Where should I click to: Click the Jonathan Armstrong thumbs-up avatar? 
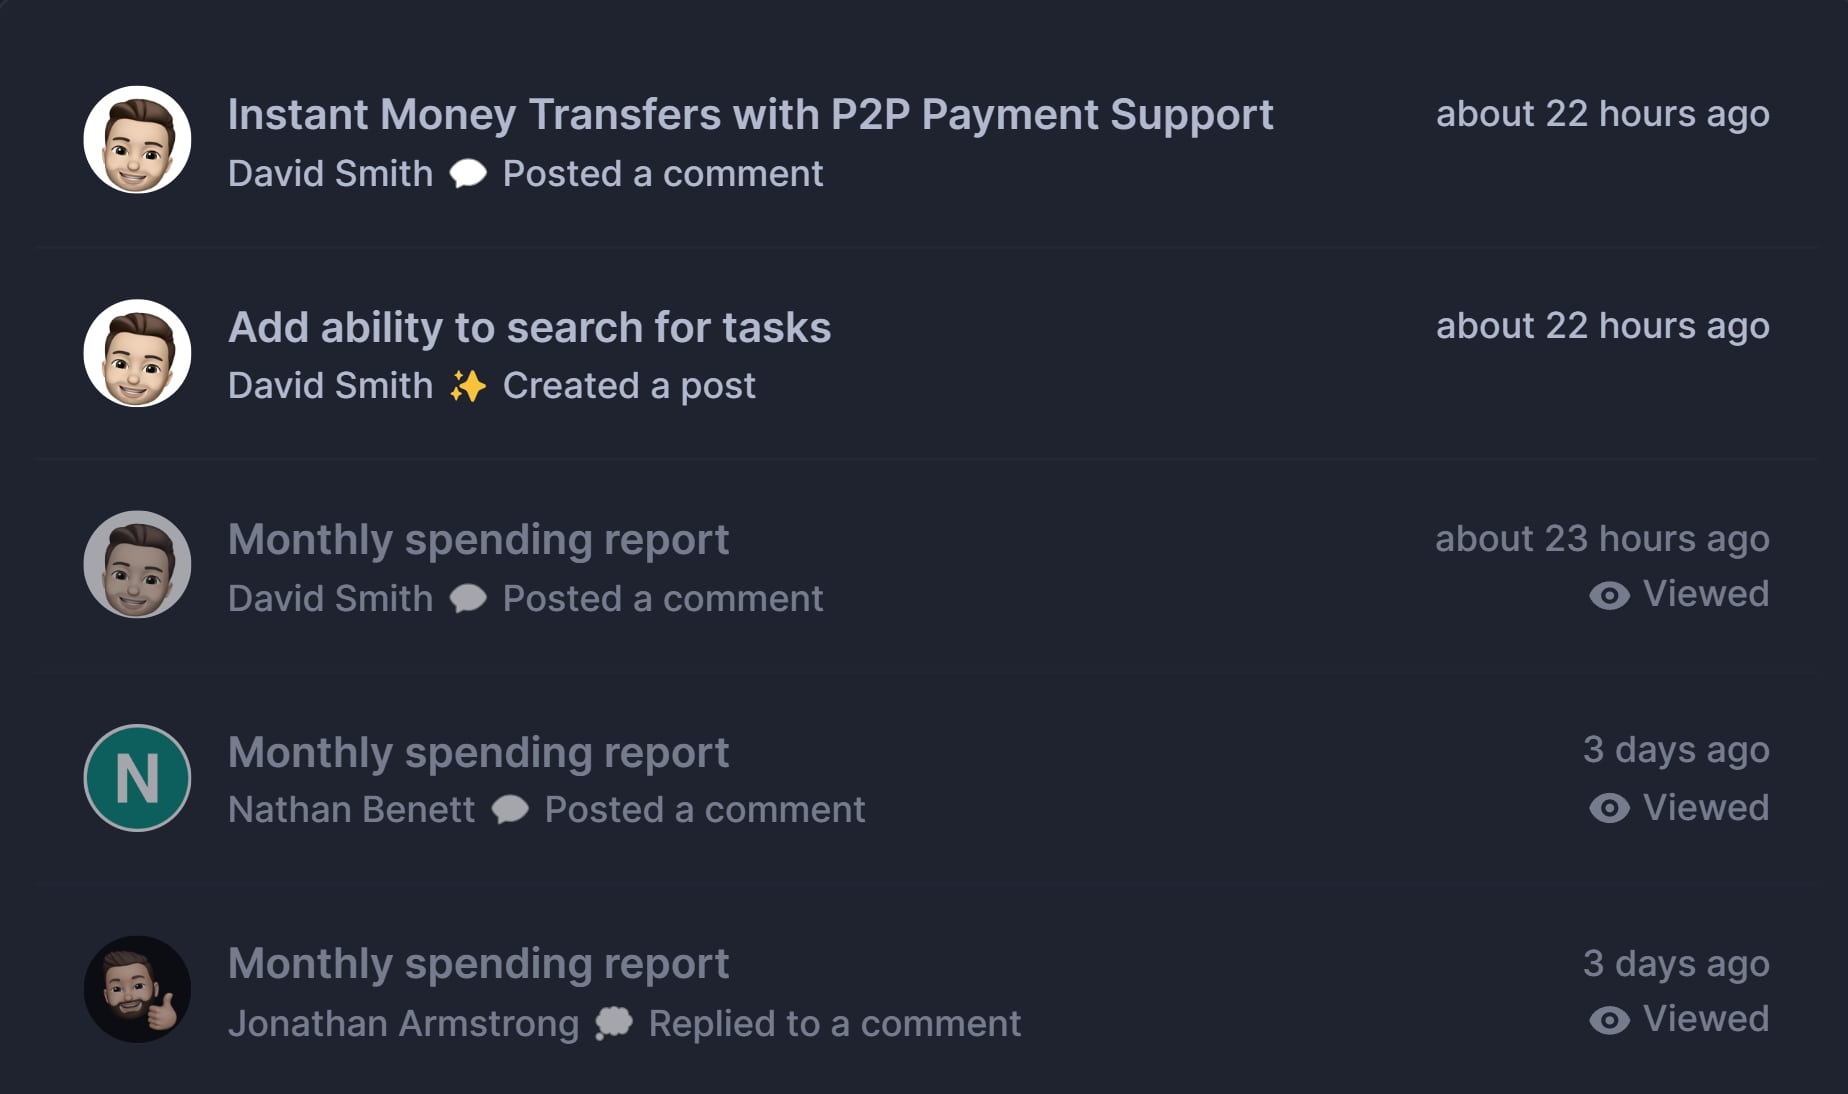[137, 990]
